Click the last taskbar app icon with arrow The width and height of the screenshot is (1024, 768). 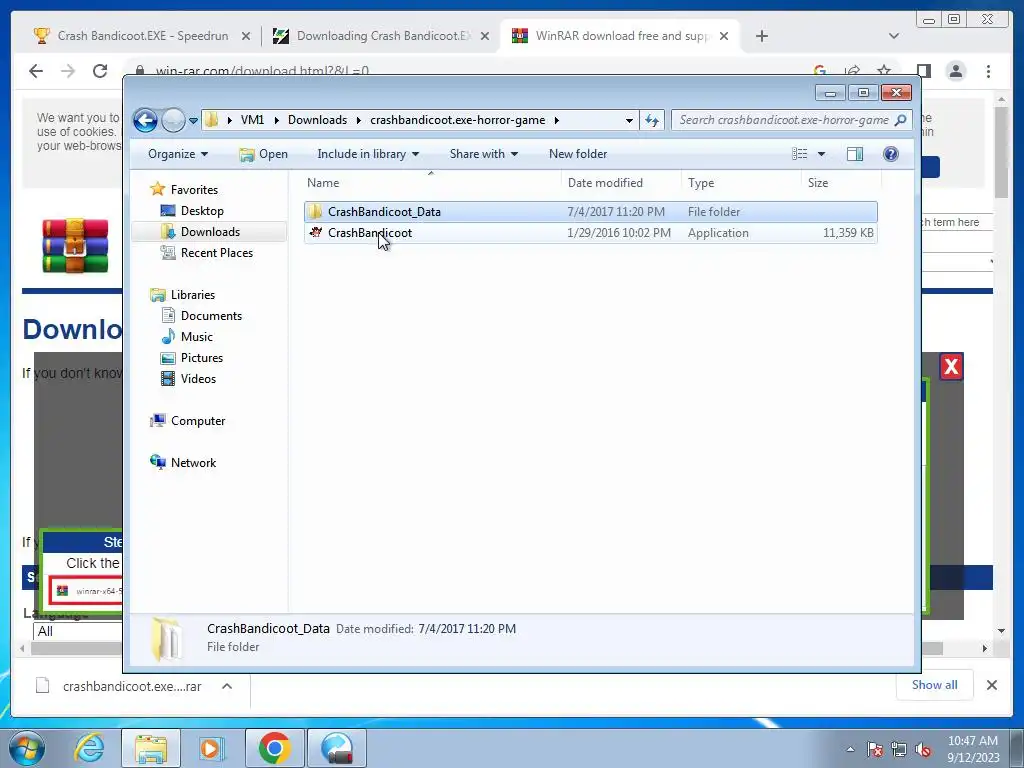(x=336, y=748)
